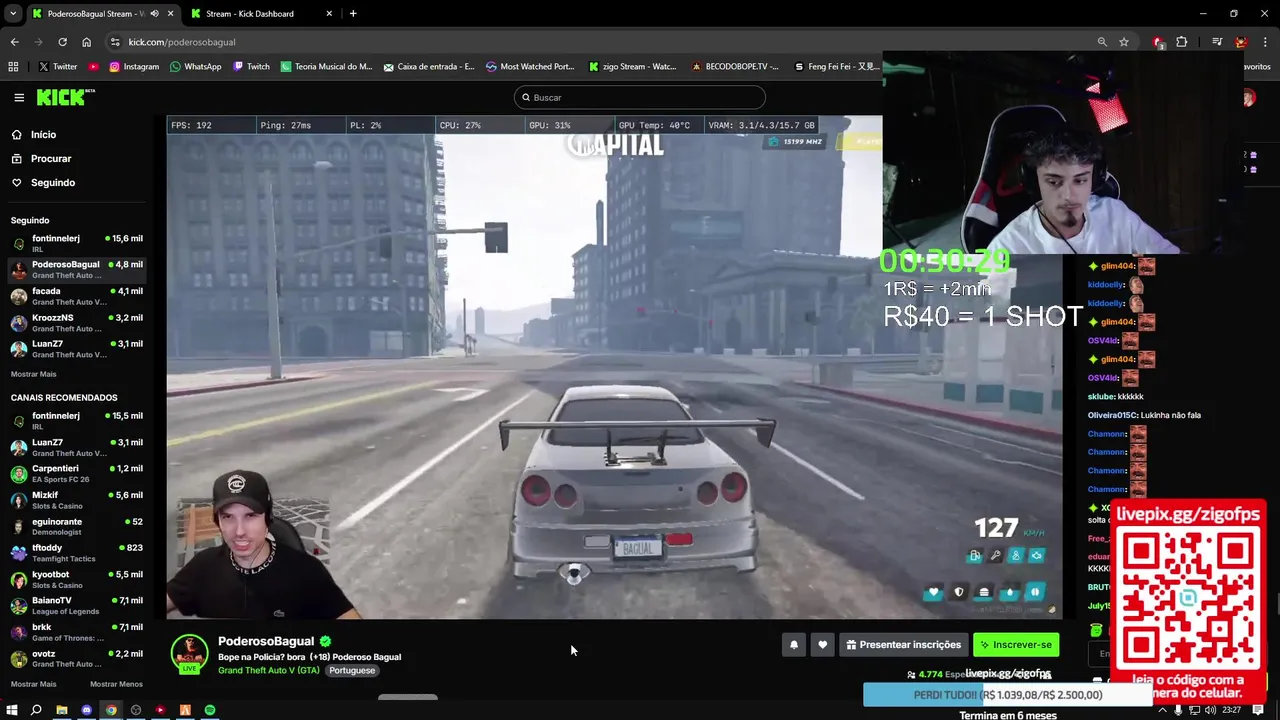Open Início in the Kick sidebar
Image resolution: width=1280 pixels, height=720 pixels.
43,134
